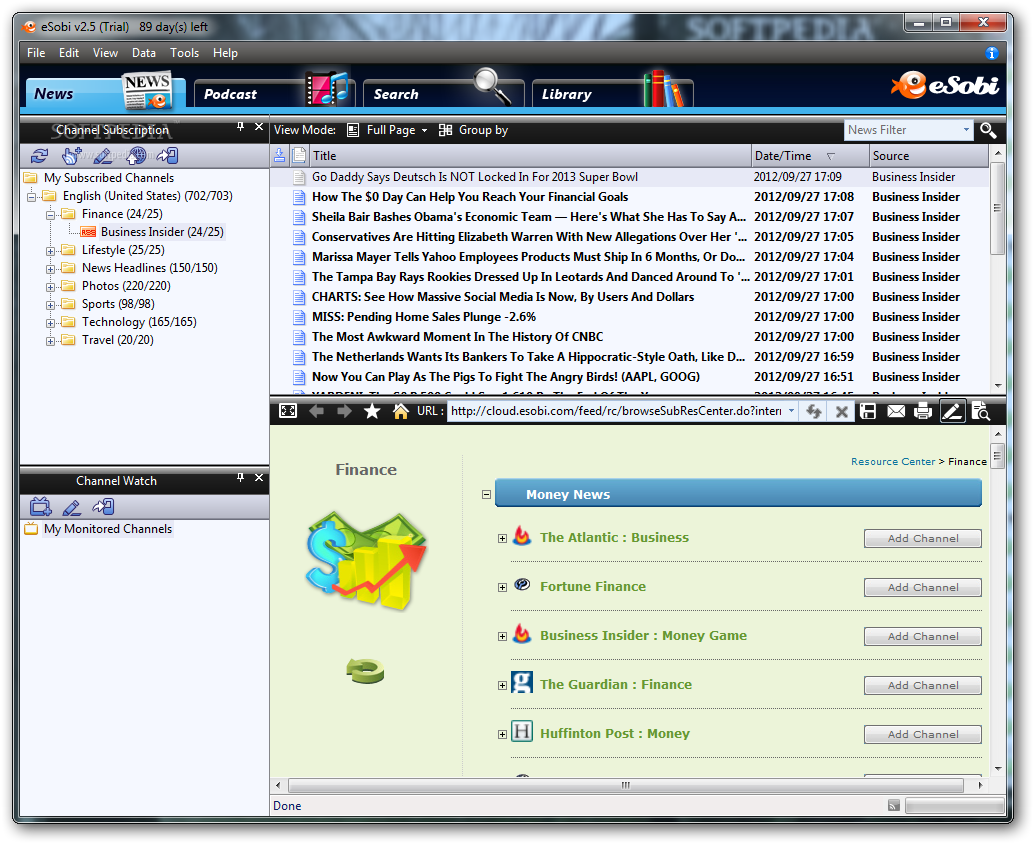Open the Data menu

(x=143, y=53)
